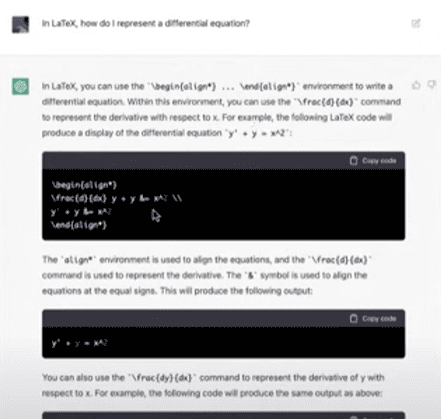The image size is (441, 419).
Task: Click the clipboard icon in first code block
Action: 354,161
